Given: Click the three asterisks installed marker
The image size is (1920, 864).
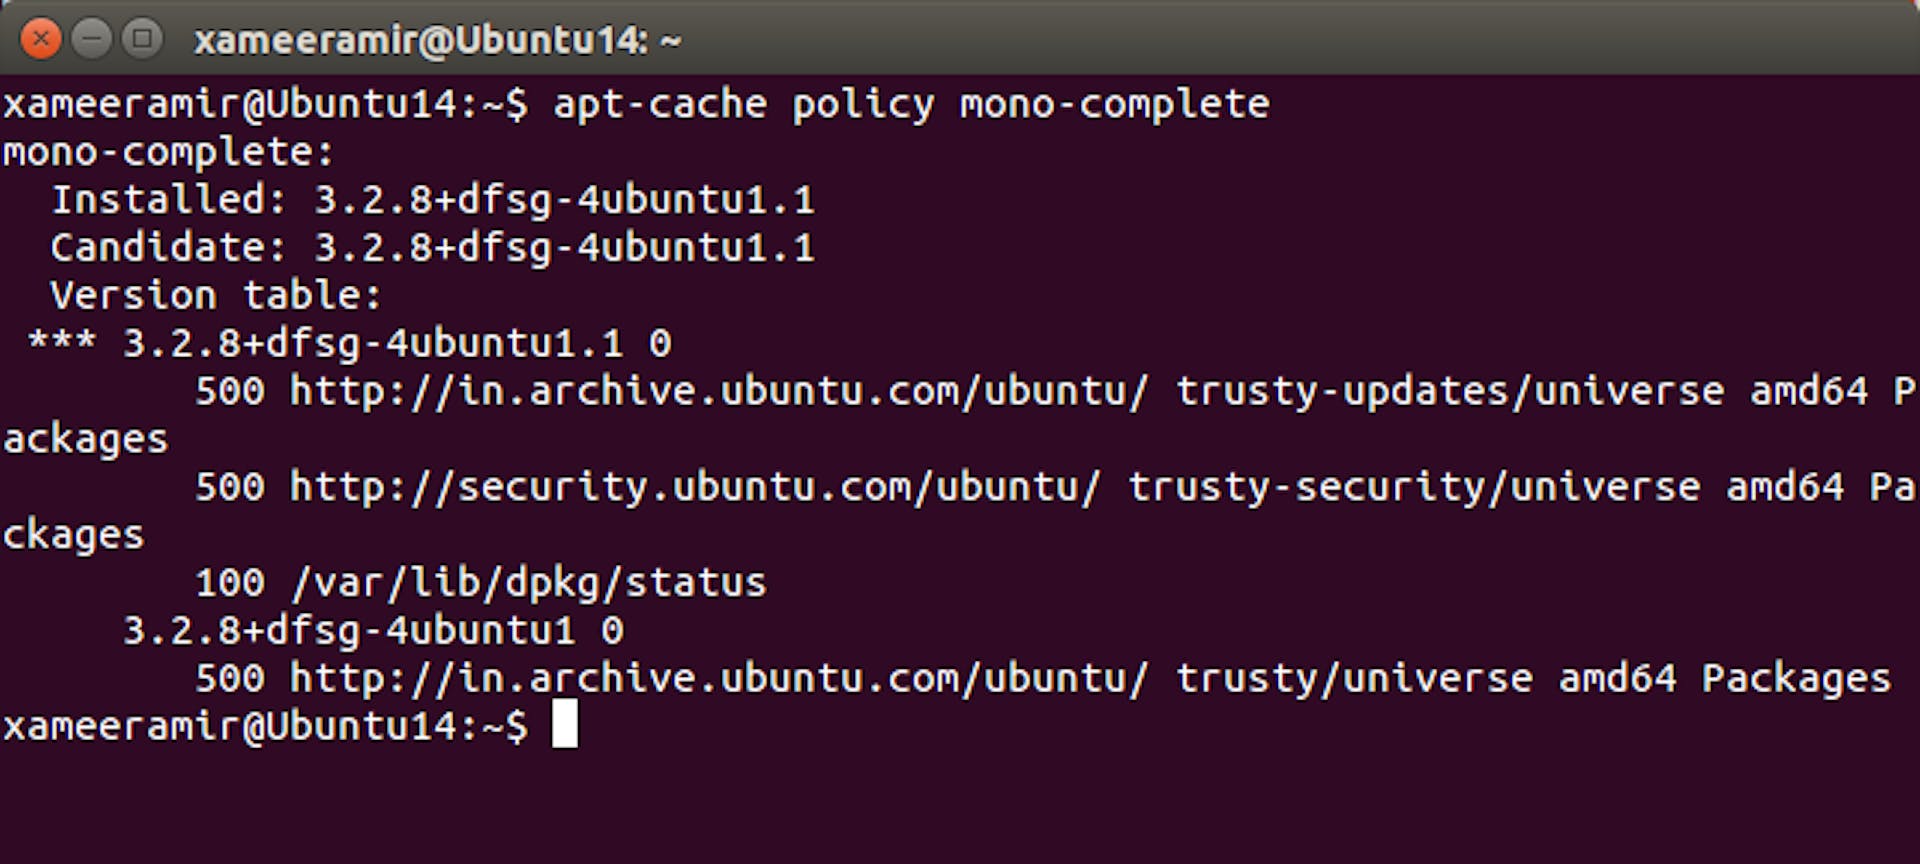Looking at the screenshot, I should coord(62,341).
